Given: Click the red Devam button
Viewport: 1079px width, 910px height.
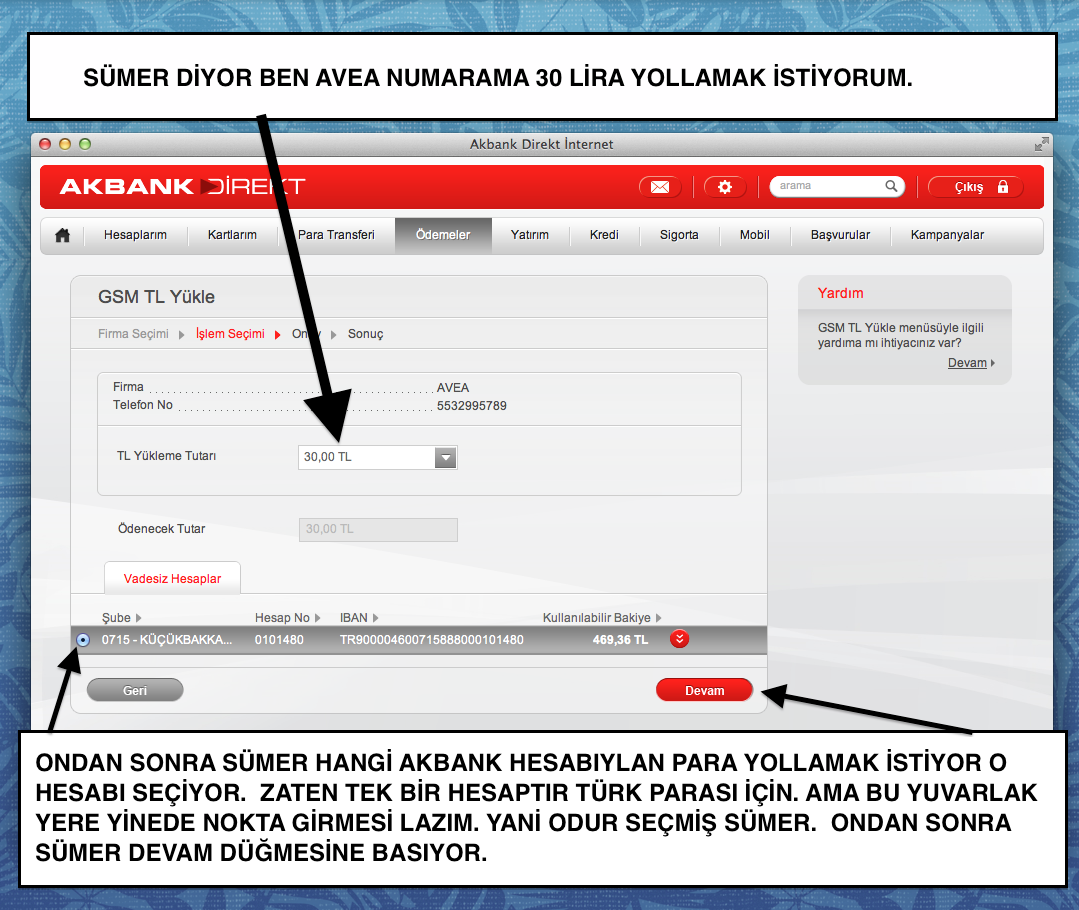Looking at the screenshot, I should click(705, 690).
